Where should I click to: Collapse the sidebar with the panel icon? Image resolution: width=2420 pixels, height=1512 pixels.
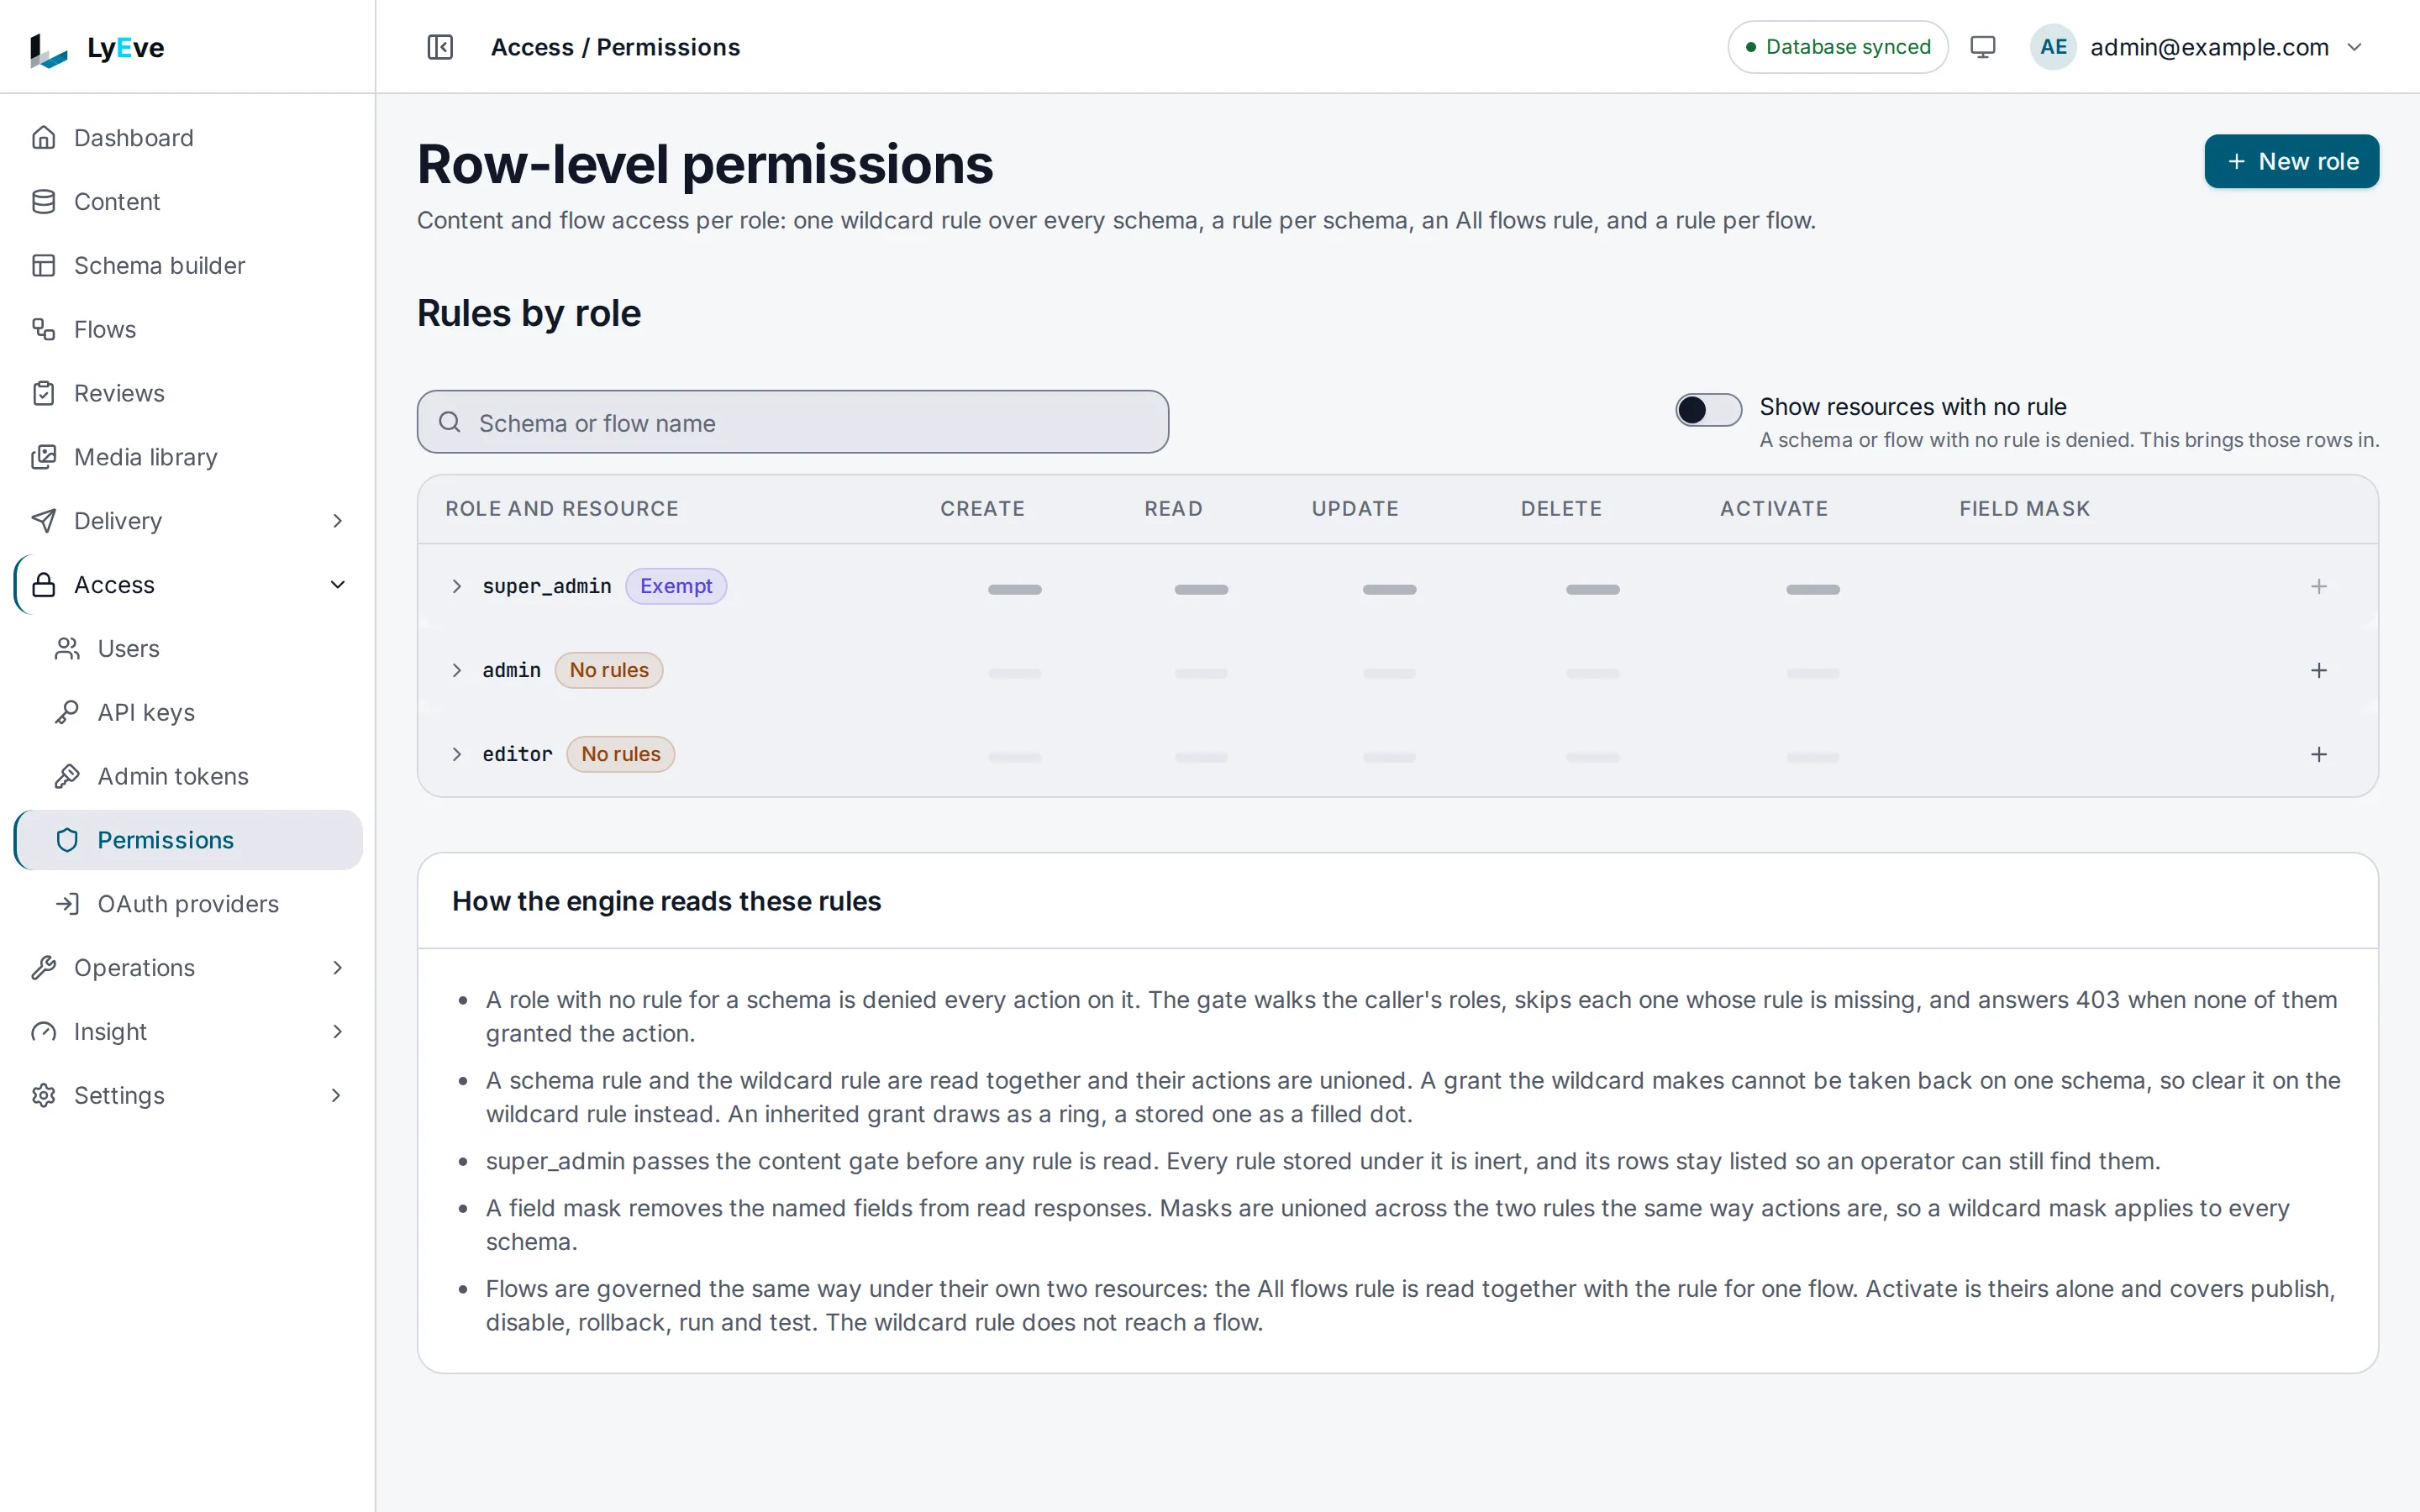(x=440, y=47)
